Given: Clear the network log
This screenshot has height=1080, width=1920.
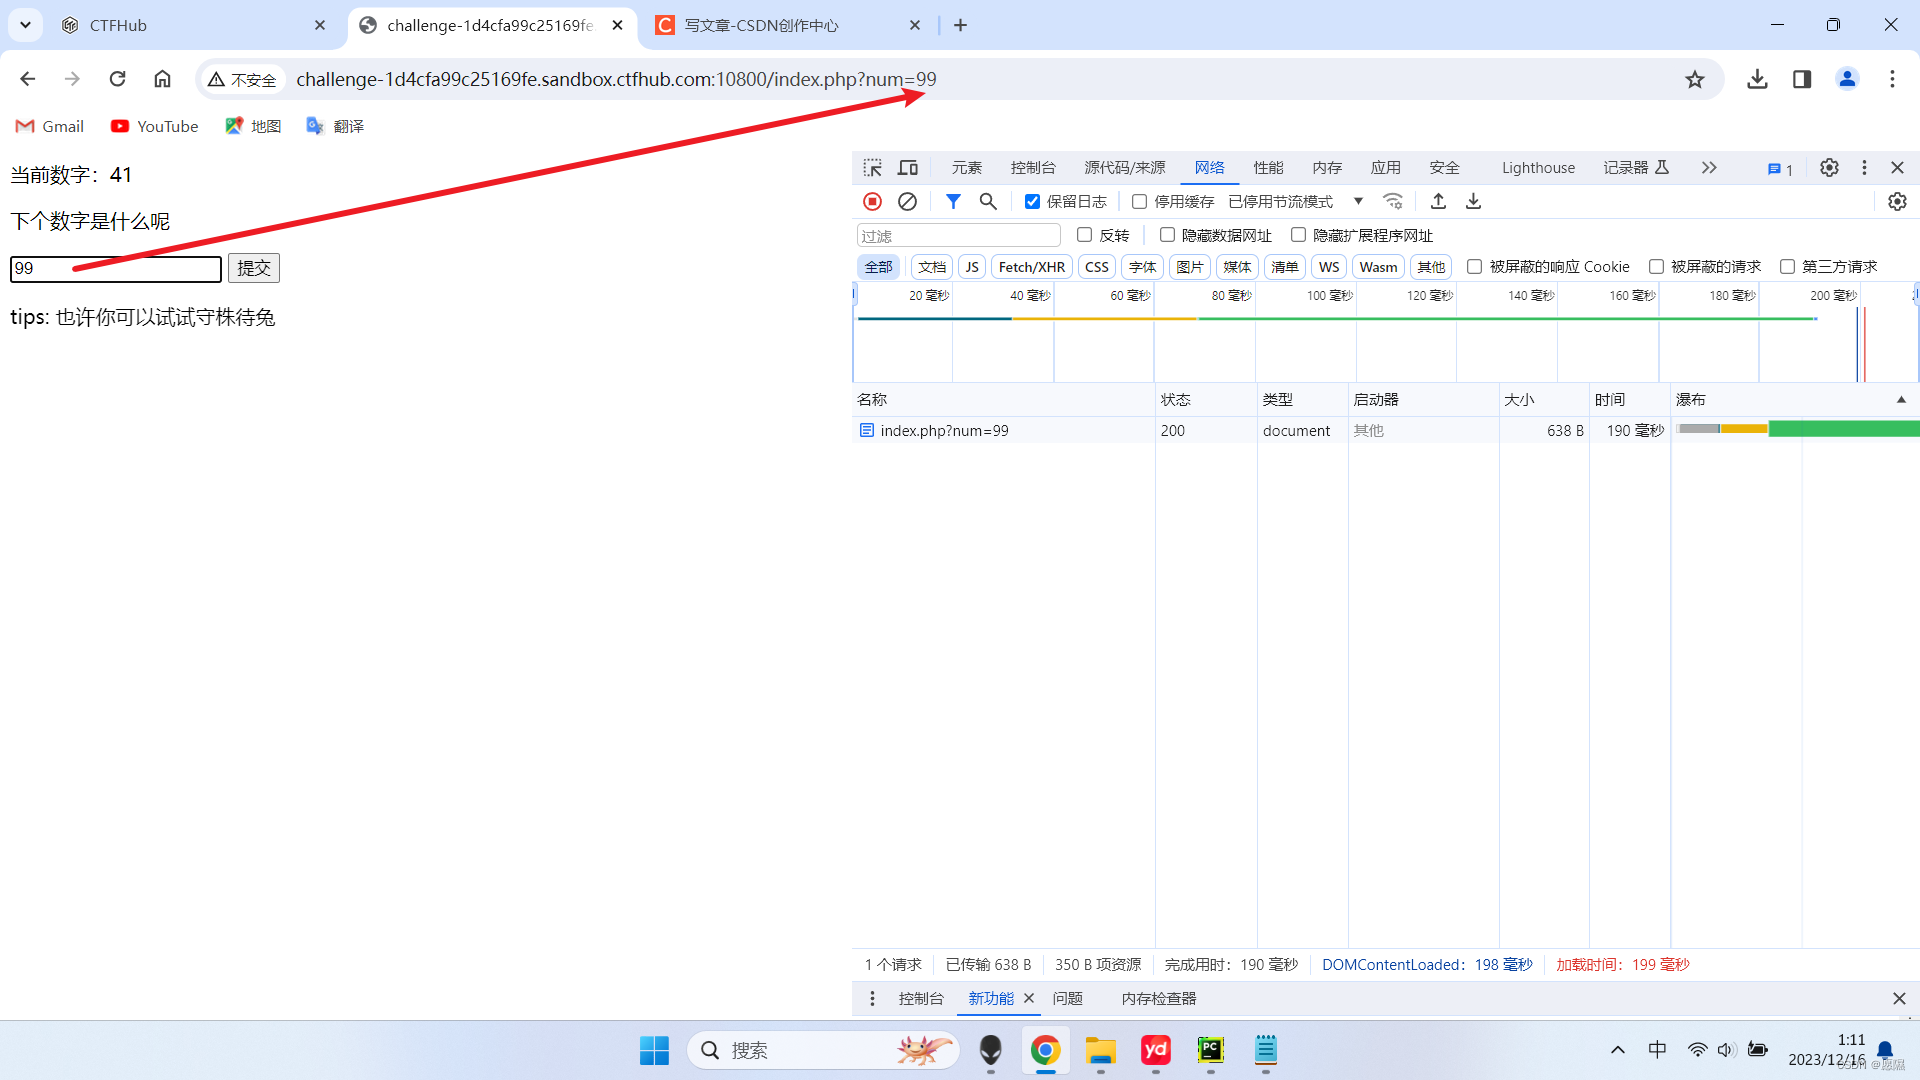Looking at the screenshot, I should (x=907, y=201).
